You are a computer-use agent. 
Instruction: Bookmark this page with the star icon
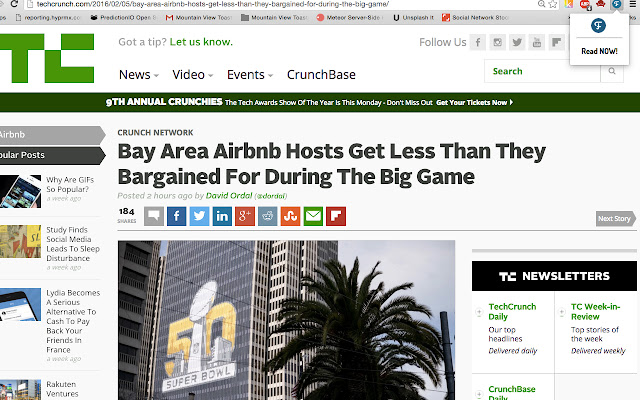[553, 4]
